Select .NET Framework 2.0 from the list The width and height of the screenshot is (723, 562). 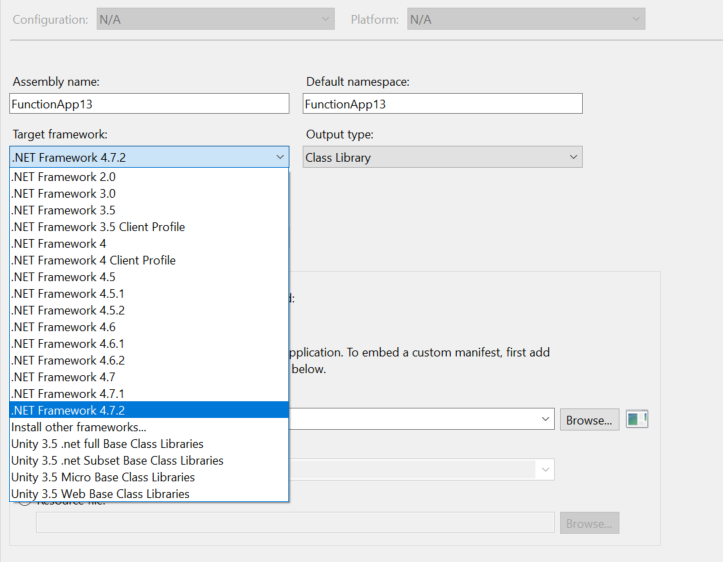(149, 177)
